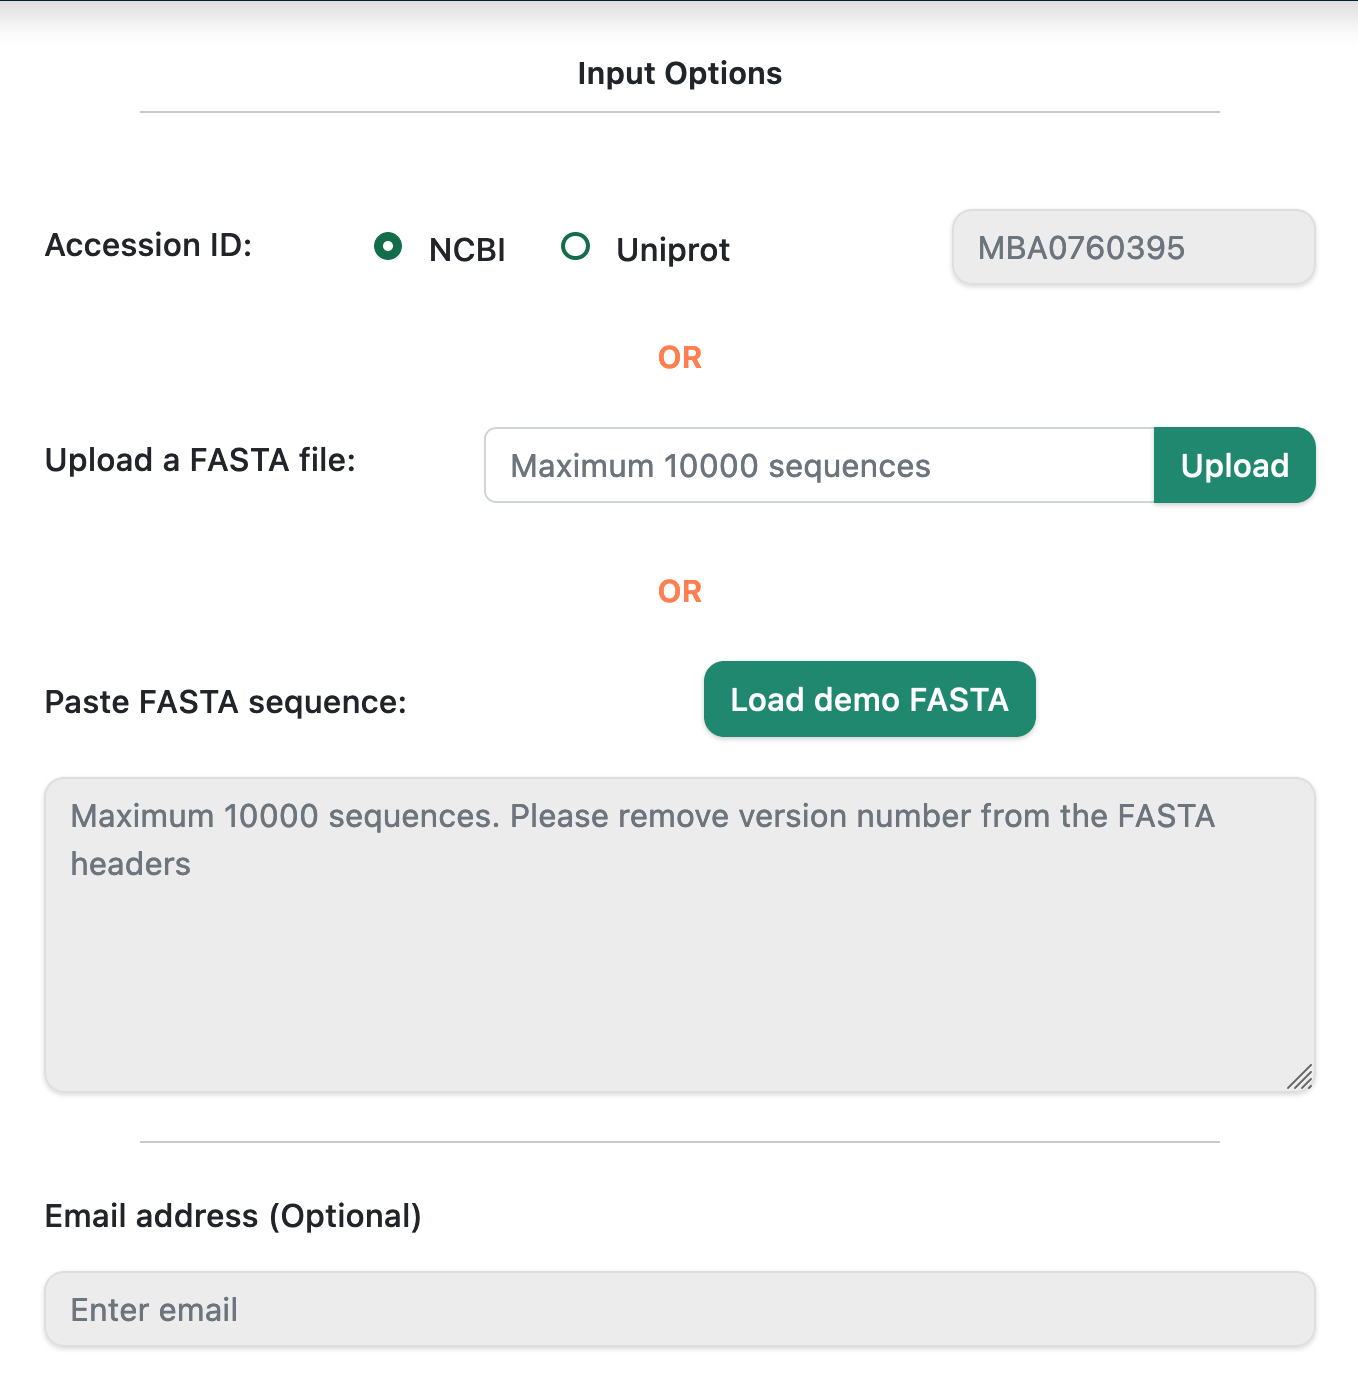Click the OR text above Paste FASTA
Viewport: 1358px width, 1400px height.
pyautogui.click(x=680, y=592)
